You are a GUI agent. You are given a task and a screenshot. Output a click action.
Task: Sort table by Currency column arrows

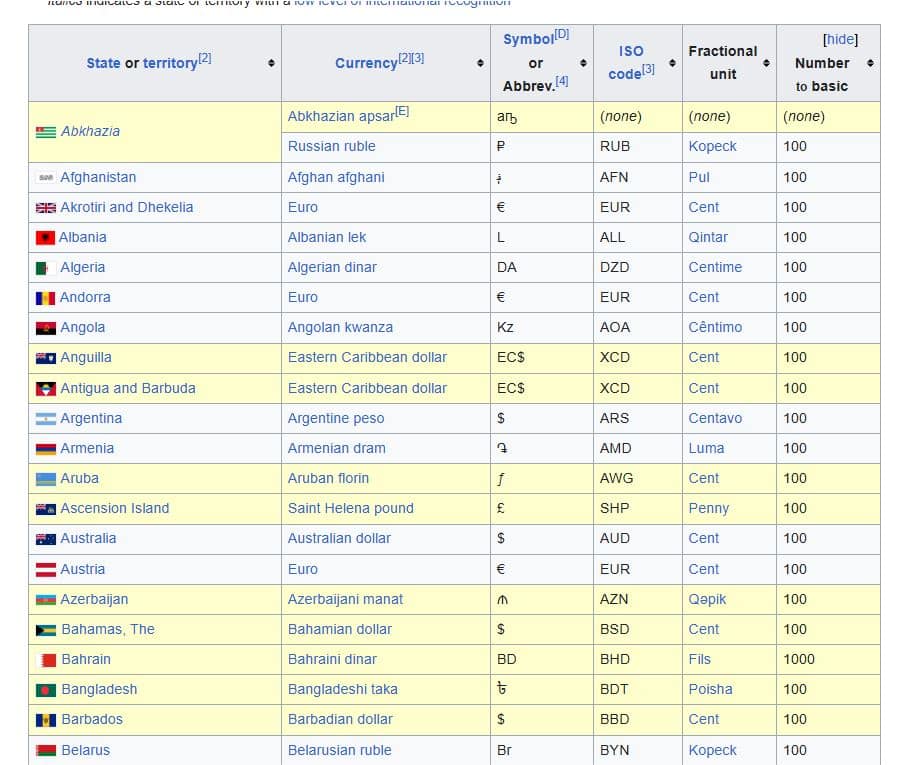[x=480, y=63]
